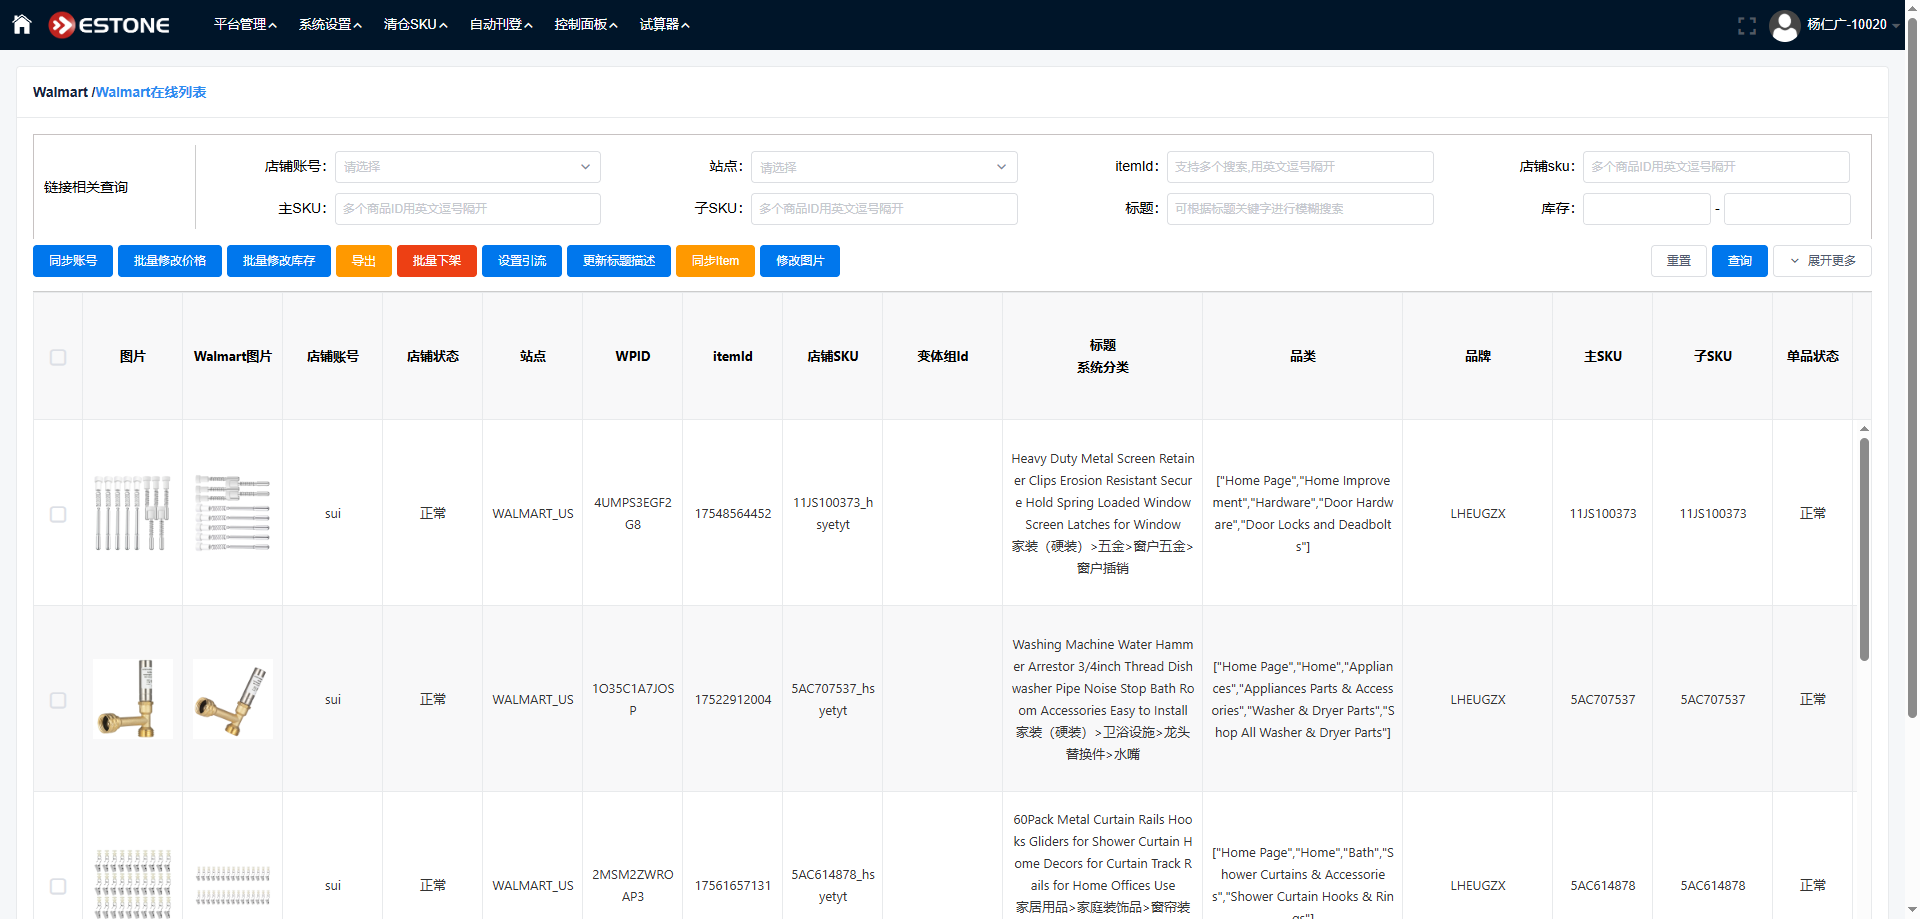The height and width of the screenshot is (919, 1920).
Task: Go to the home page icon
Action: (22, 24)
